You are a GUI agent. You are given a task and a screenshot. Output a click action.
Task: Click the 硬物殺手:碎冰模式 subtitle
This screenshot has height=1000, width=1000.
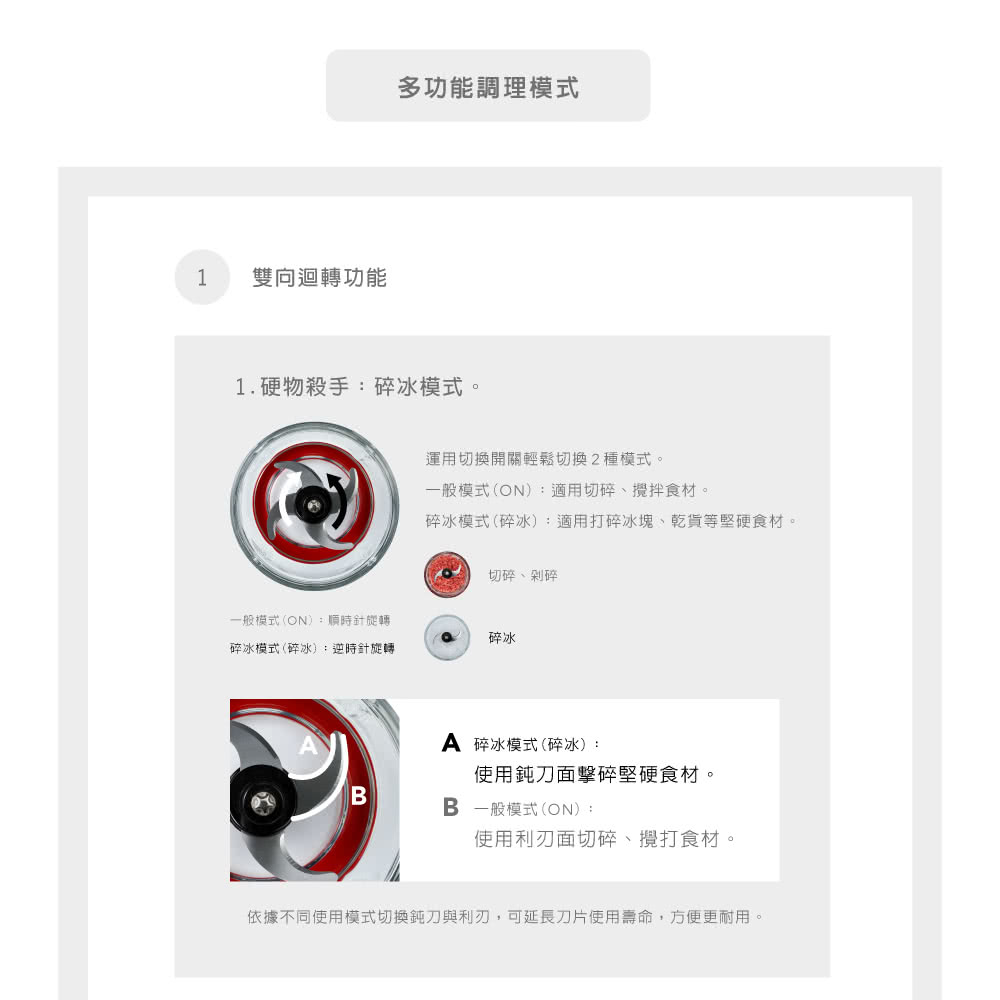(x=357, y=386)
